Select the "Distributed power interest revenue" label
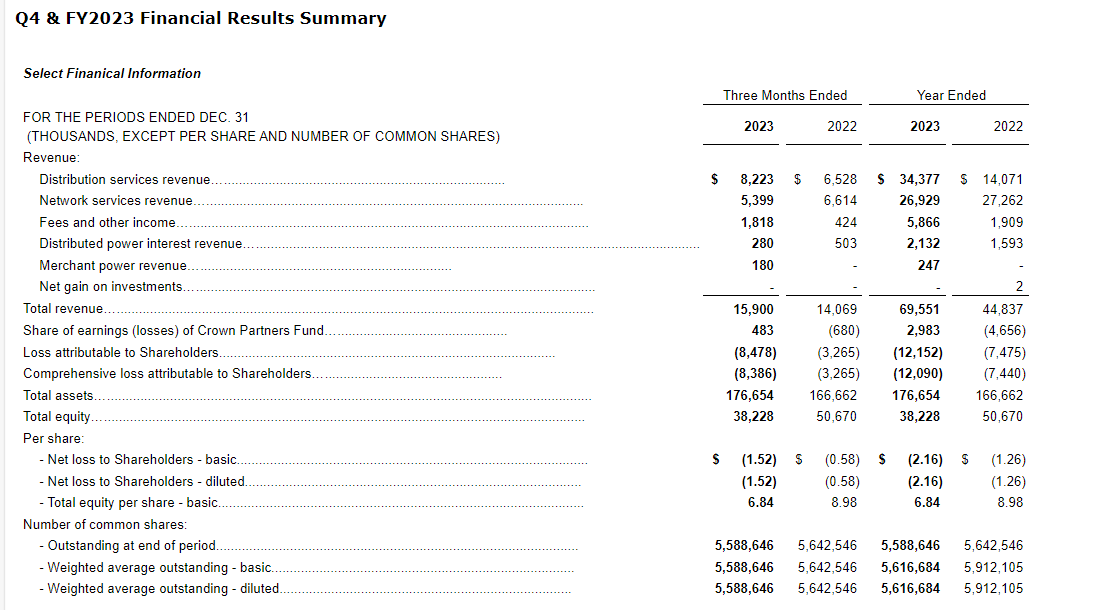The height and width of the screenshot is (610, 1118). coord(140,243)
